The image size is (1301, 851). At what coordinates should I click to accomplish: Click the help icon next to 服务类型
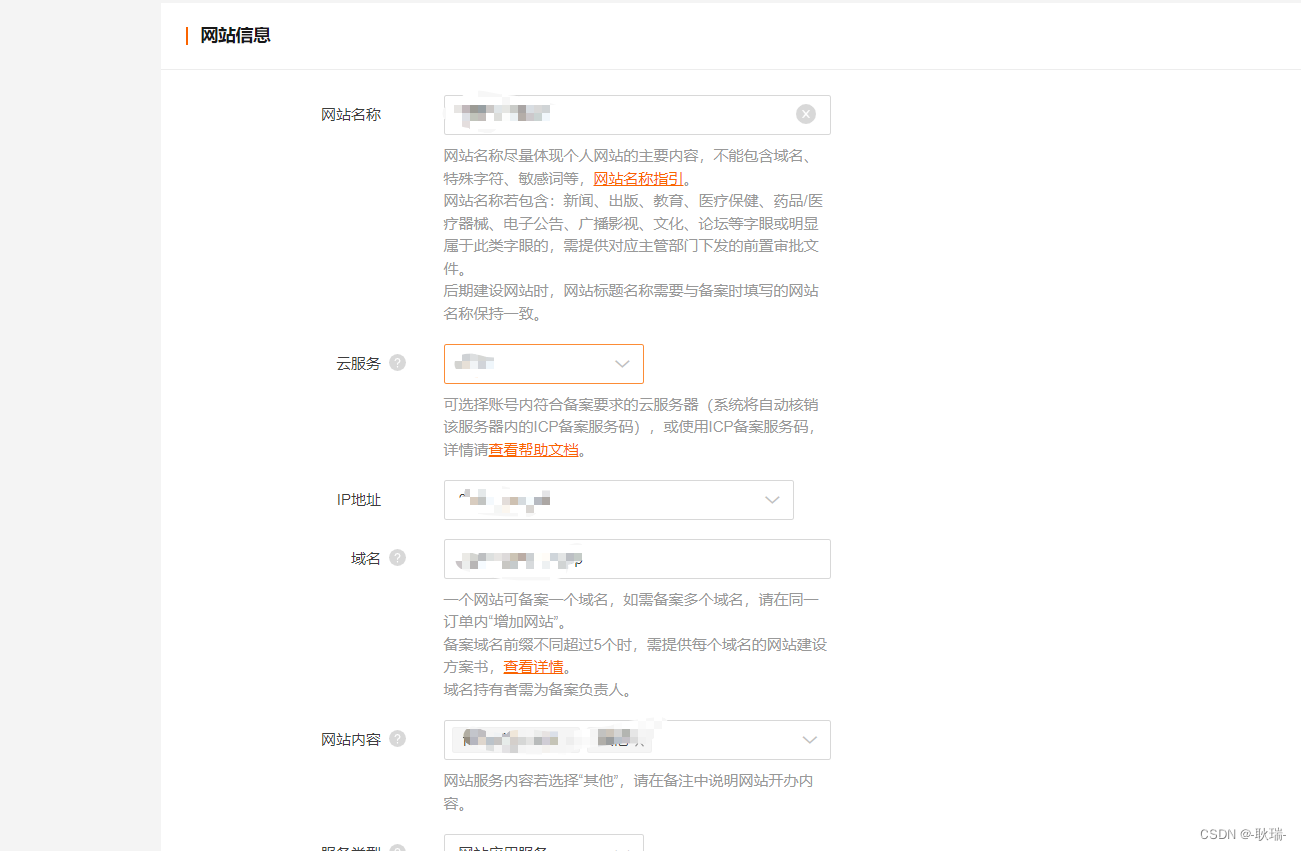coord(397,847)
